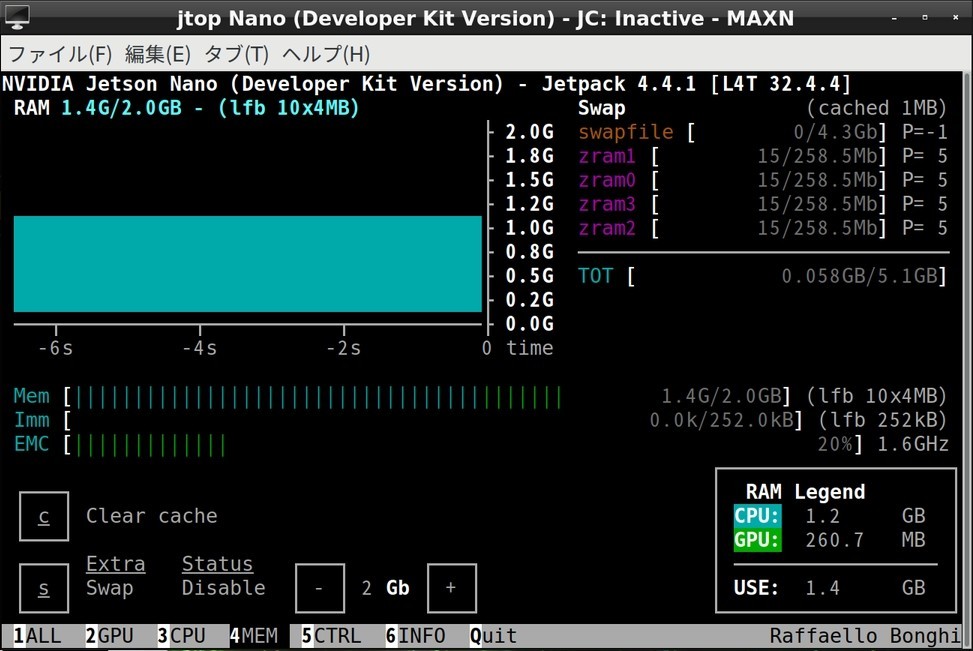Viewport: 973px width, 651px height.
Task: Click the Clear cache label
Action: 151,516
